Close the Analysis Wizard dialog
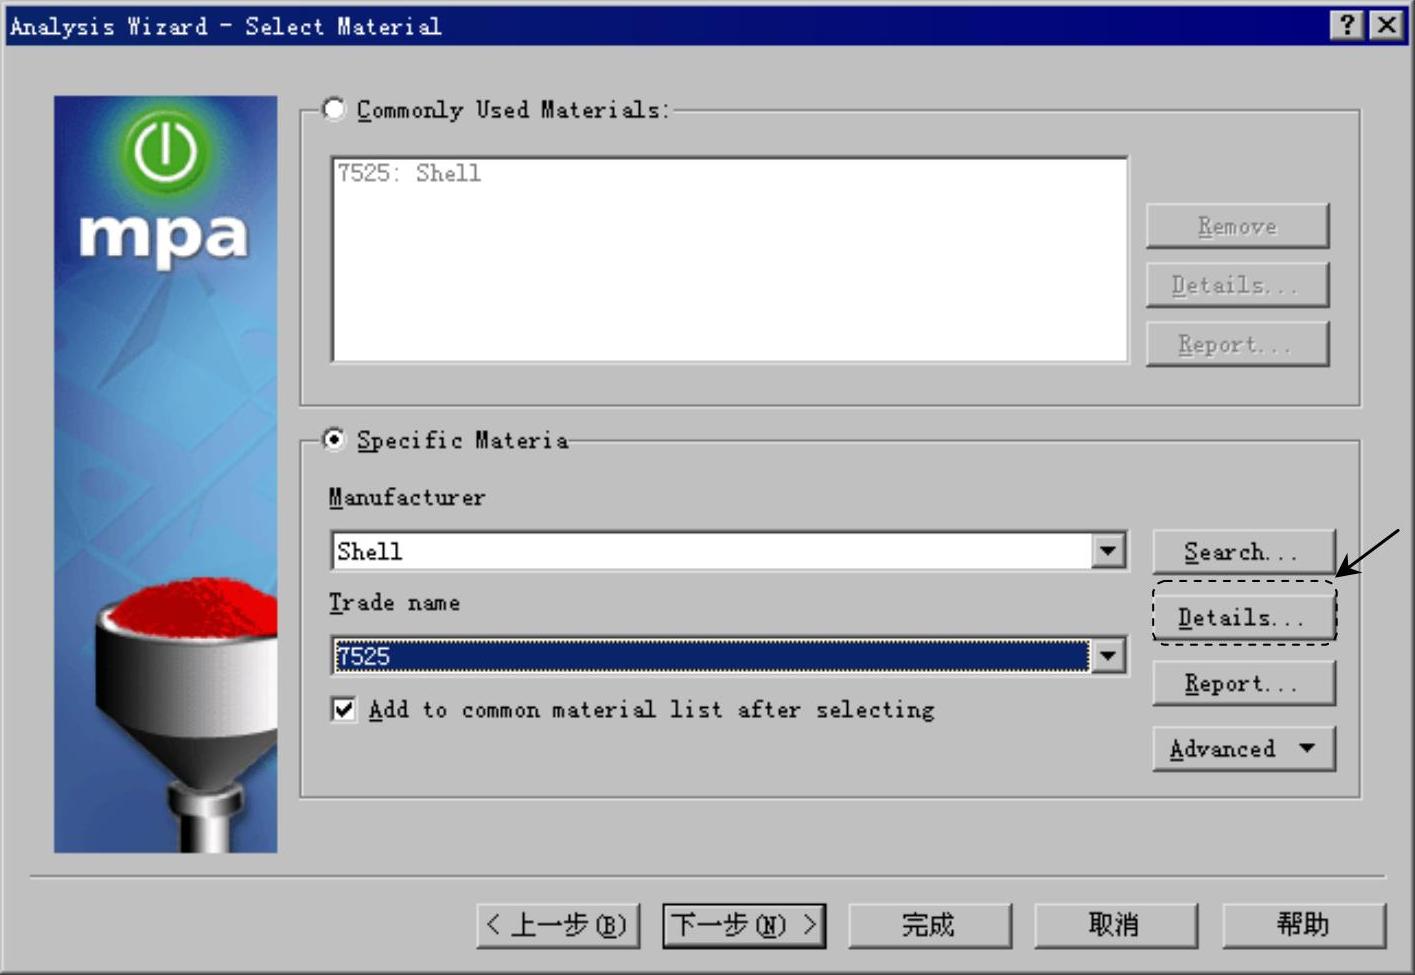1415x975 pixels. pyautogui.click(x=1386, y=25)
